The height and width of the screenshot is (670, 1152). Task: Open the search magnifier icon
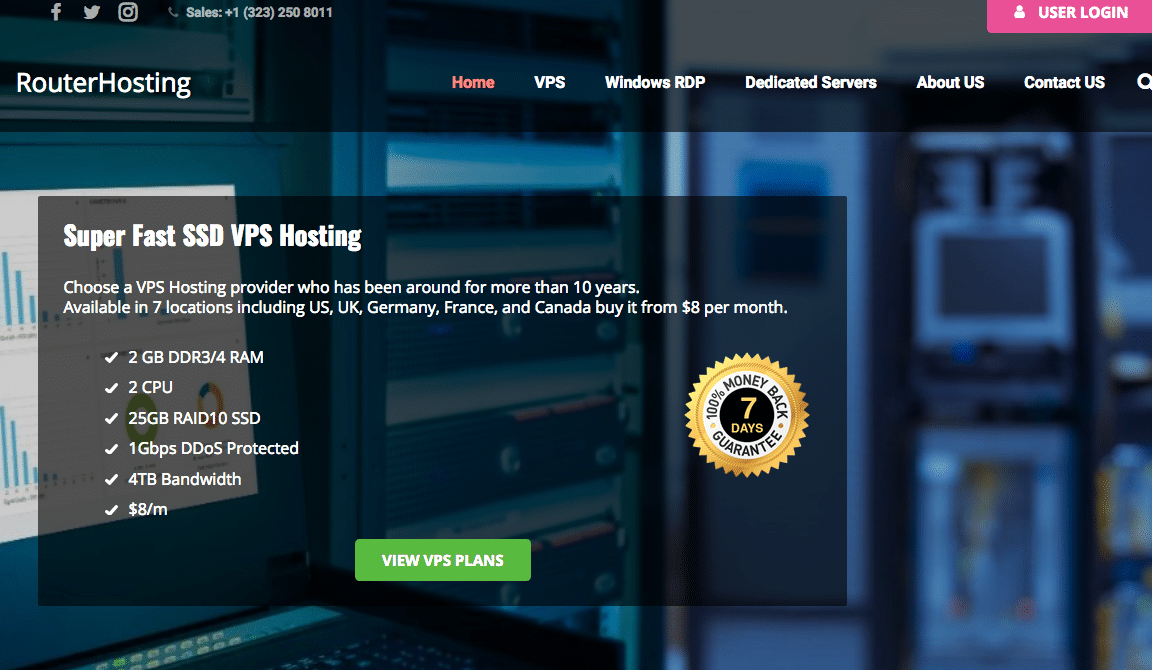tap(1144, 82)
